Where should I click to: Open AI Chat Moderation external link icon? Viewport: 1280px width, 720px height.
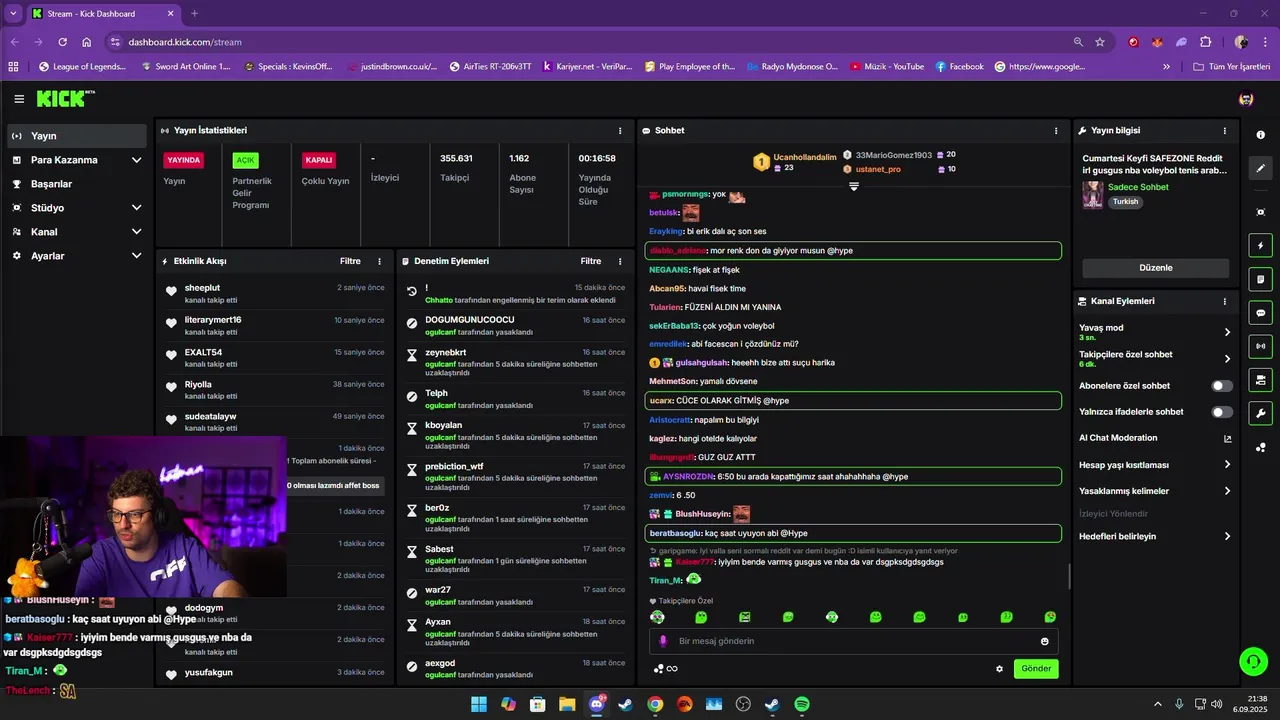(x=1228, y=438)
